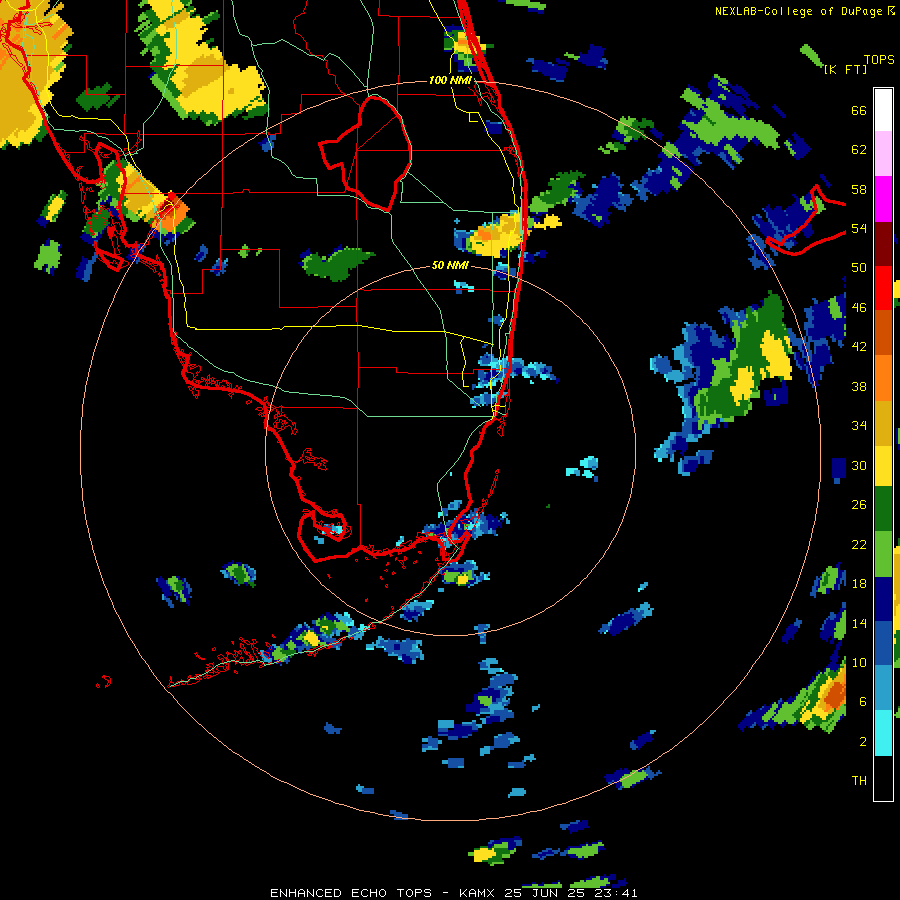Select the dark green legend swatch
The height and width of the screenshot is (900, 900).
[883, 509]
